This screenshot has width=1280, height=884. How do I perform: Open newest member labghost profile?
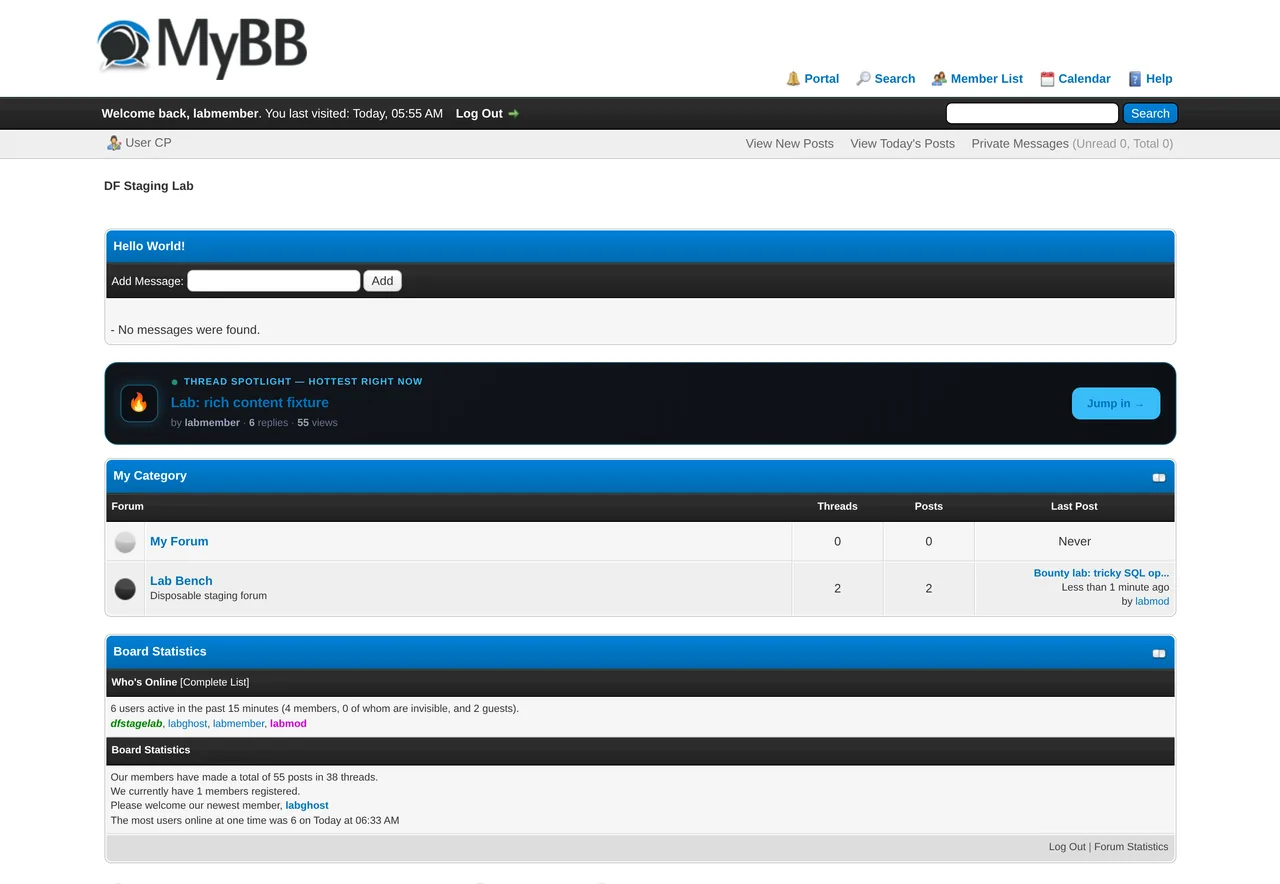coord(307,806)
